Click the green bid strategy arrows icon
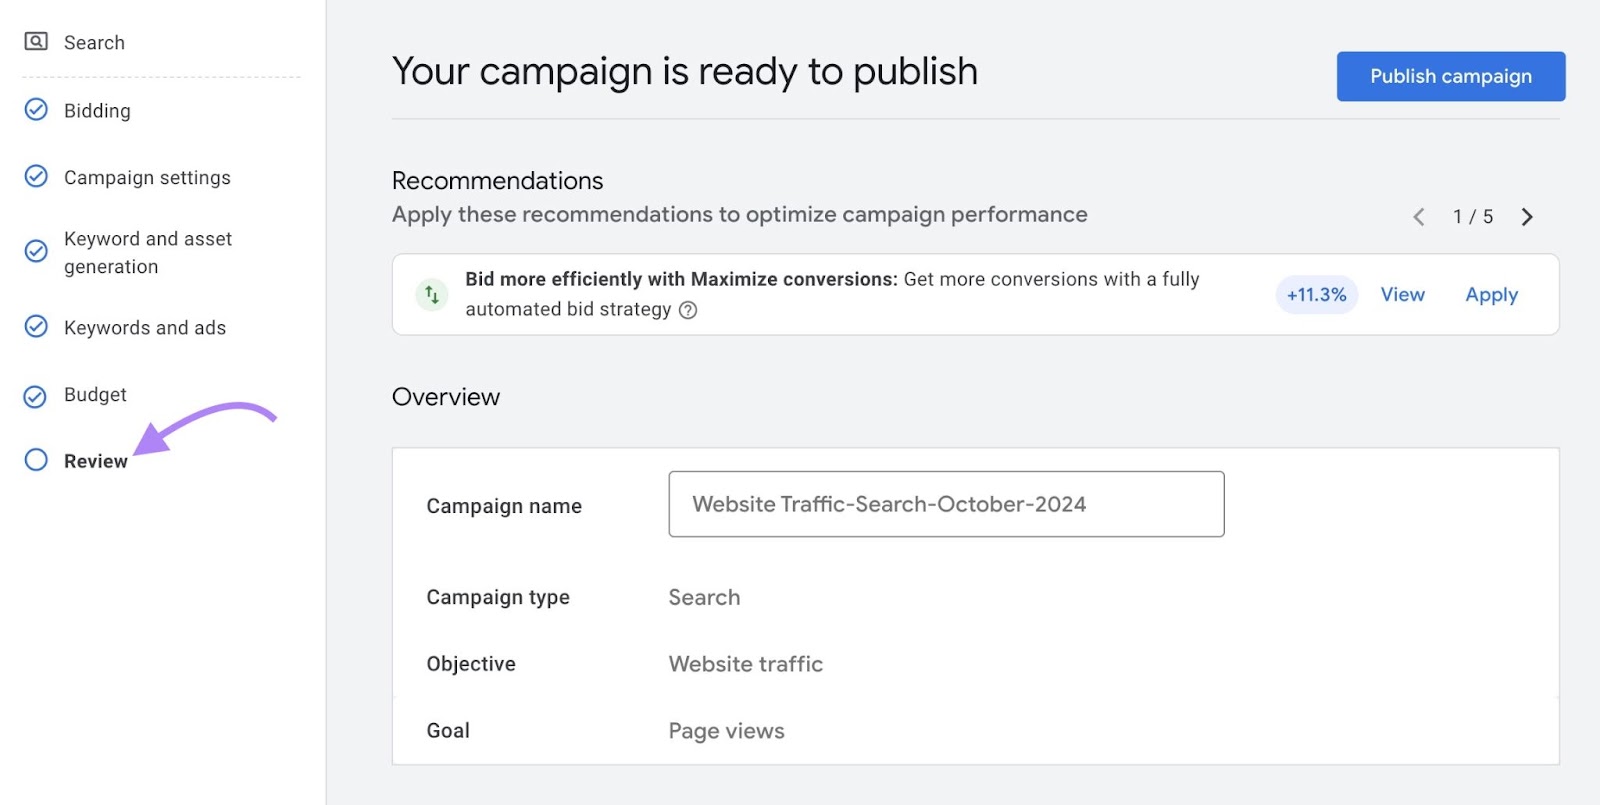 coord(430,294)
